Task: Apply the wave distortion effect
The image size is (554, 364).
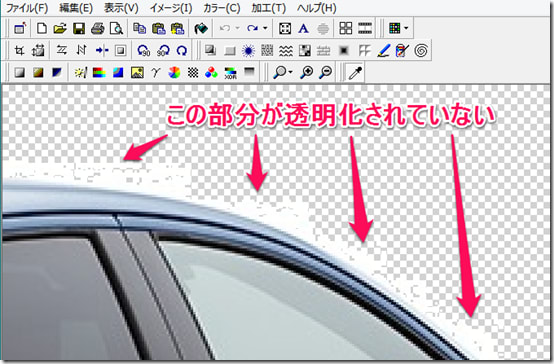Action: click(286, 51)
